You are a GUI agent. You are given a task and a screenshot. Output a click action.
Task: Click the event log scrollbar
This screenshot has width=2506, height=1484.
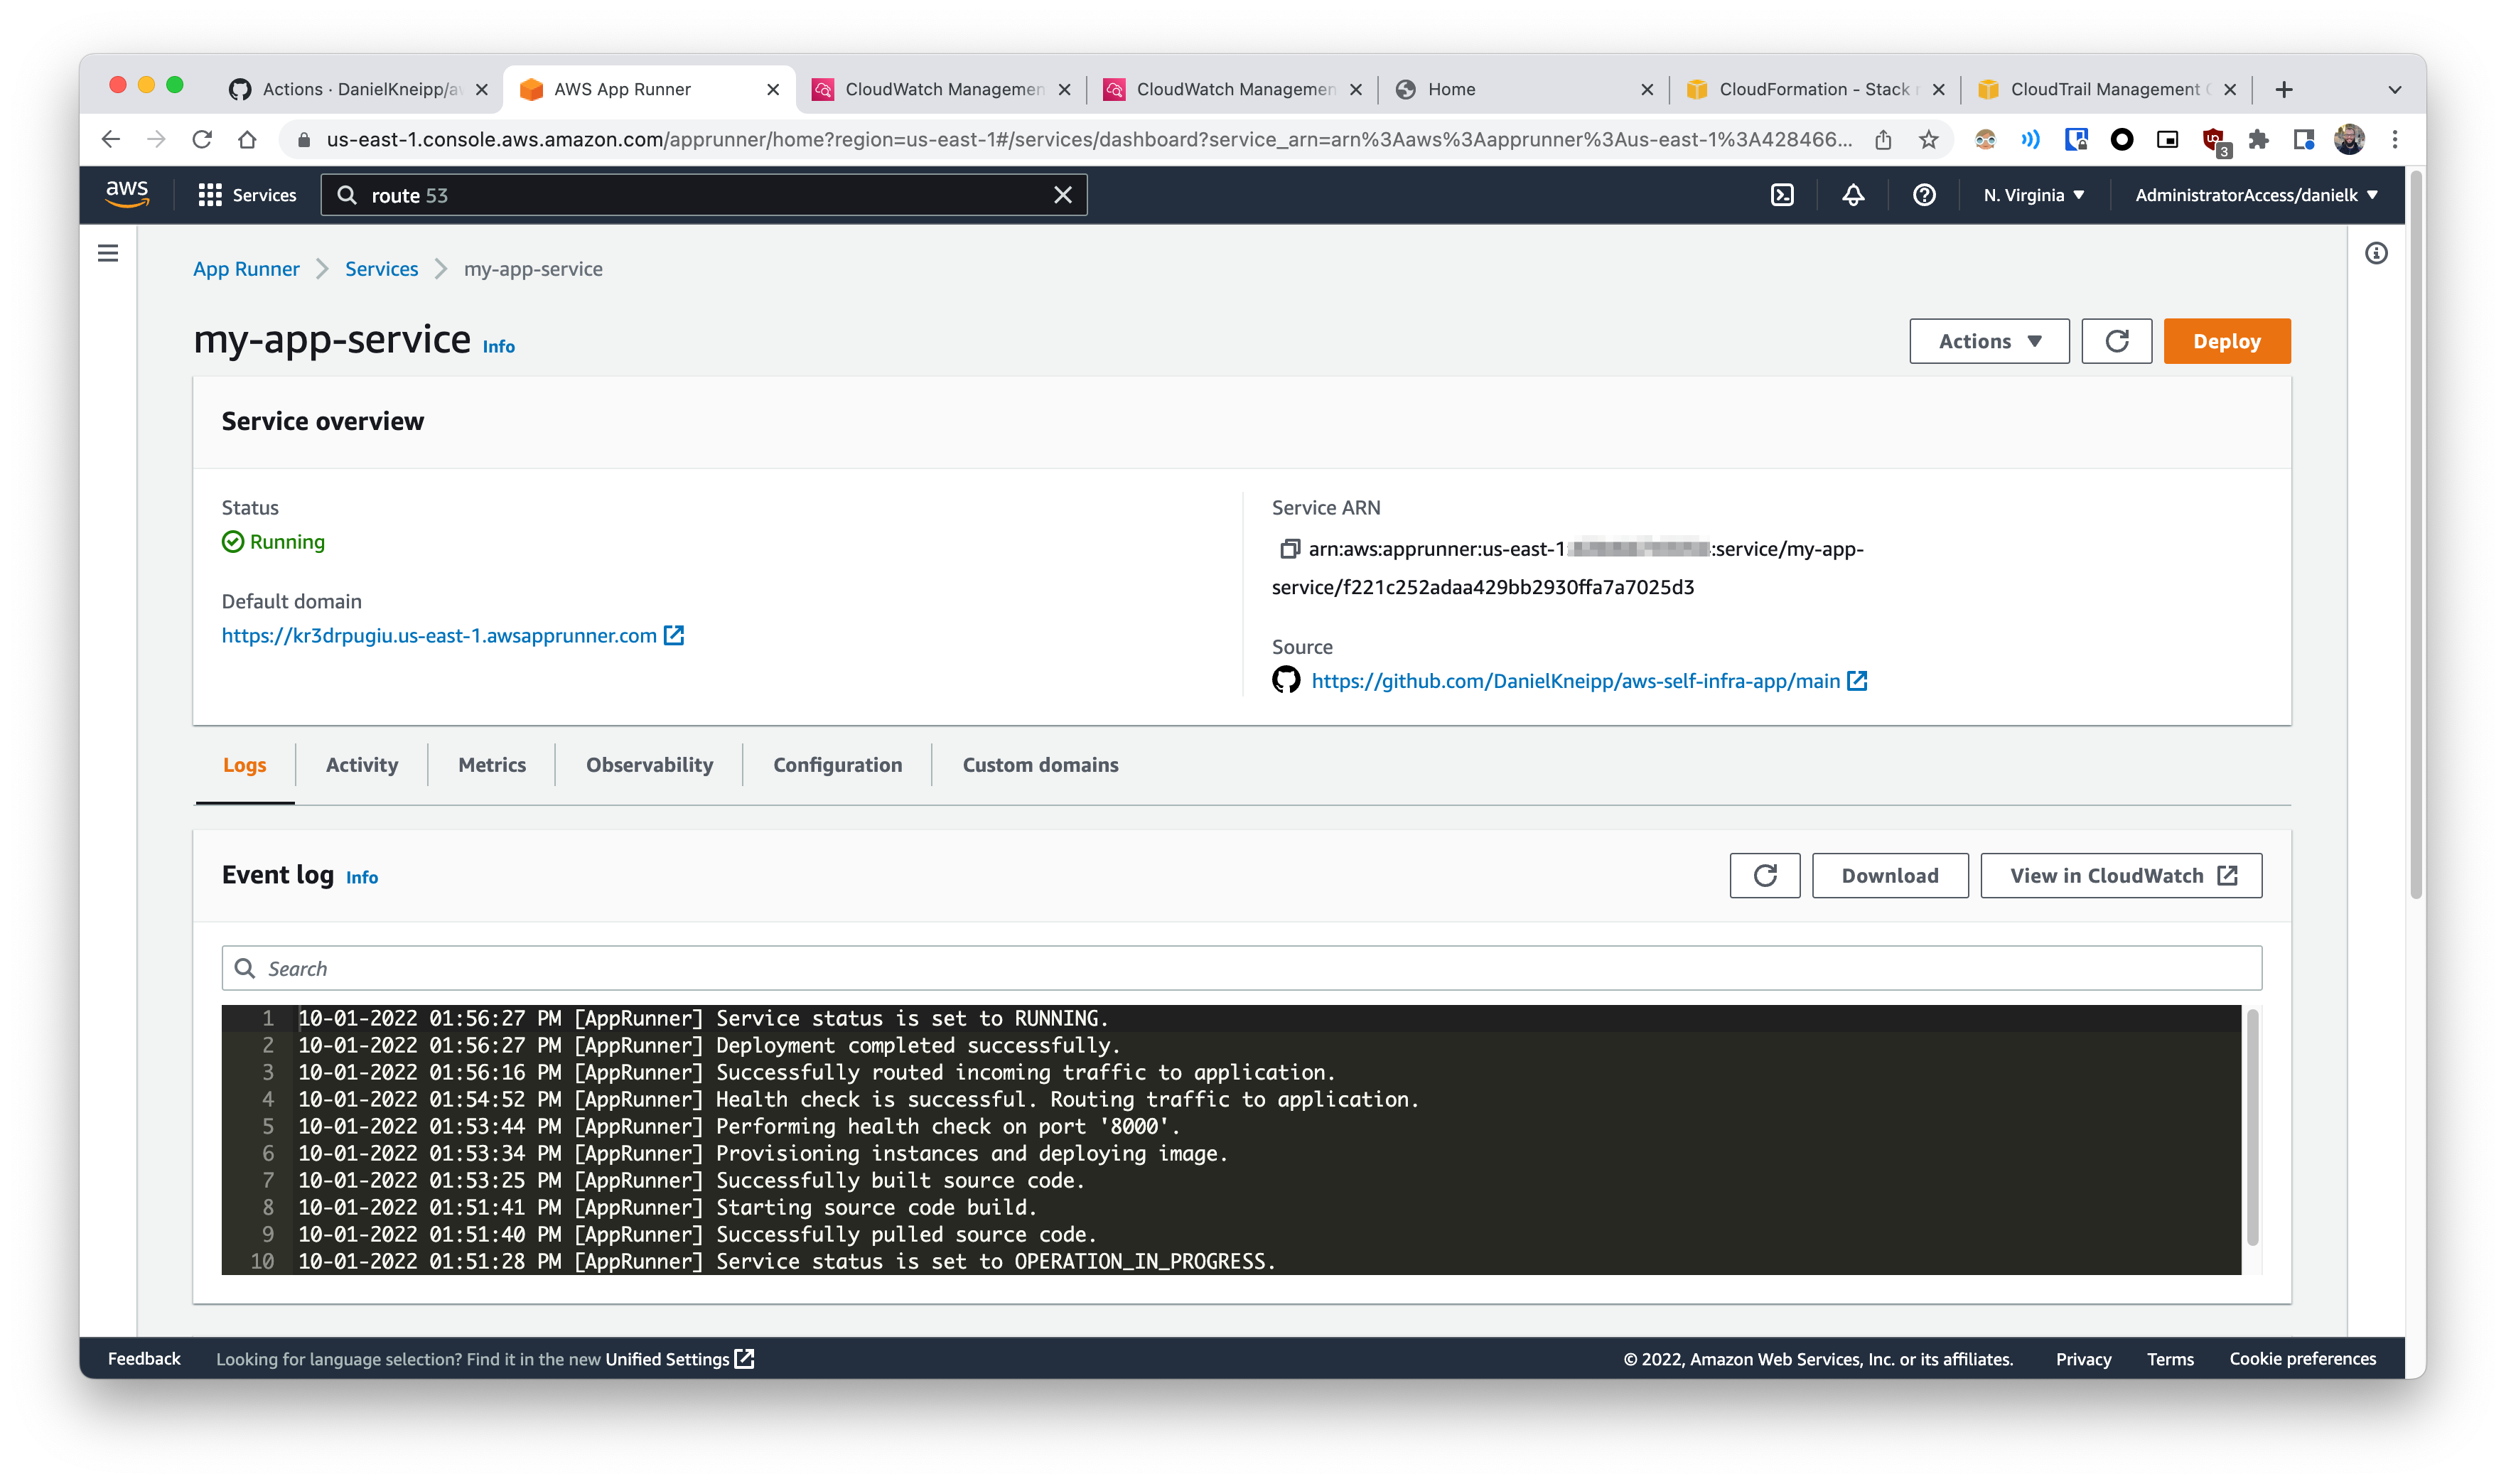(x=2252, y=1127)
